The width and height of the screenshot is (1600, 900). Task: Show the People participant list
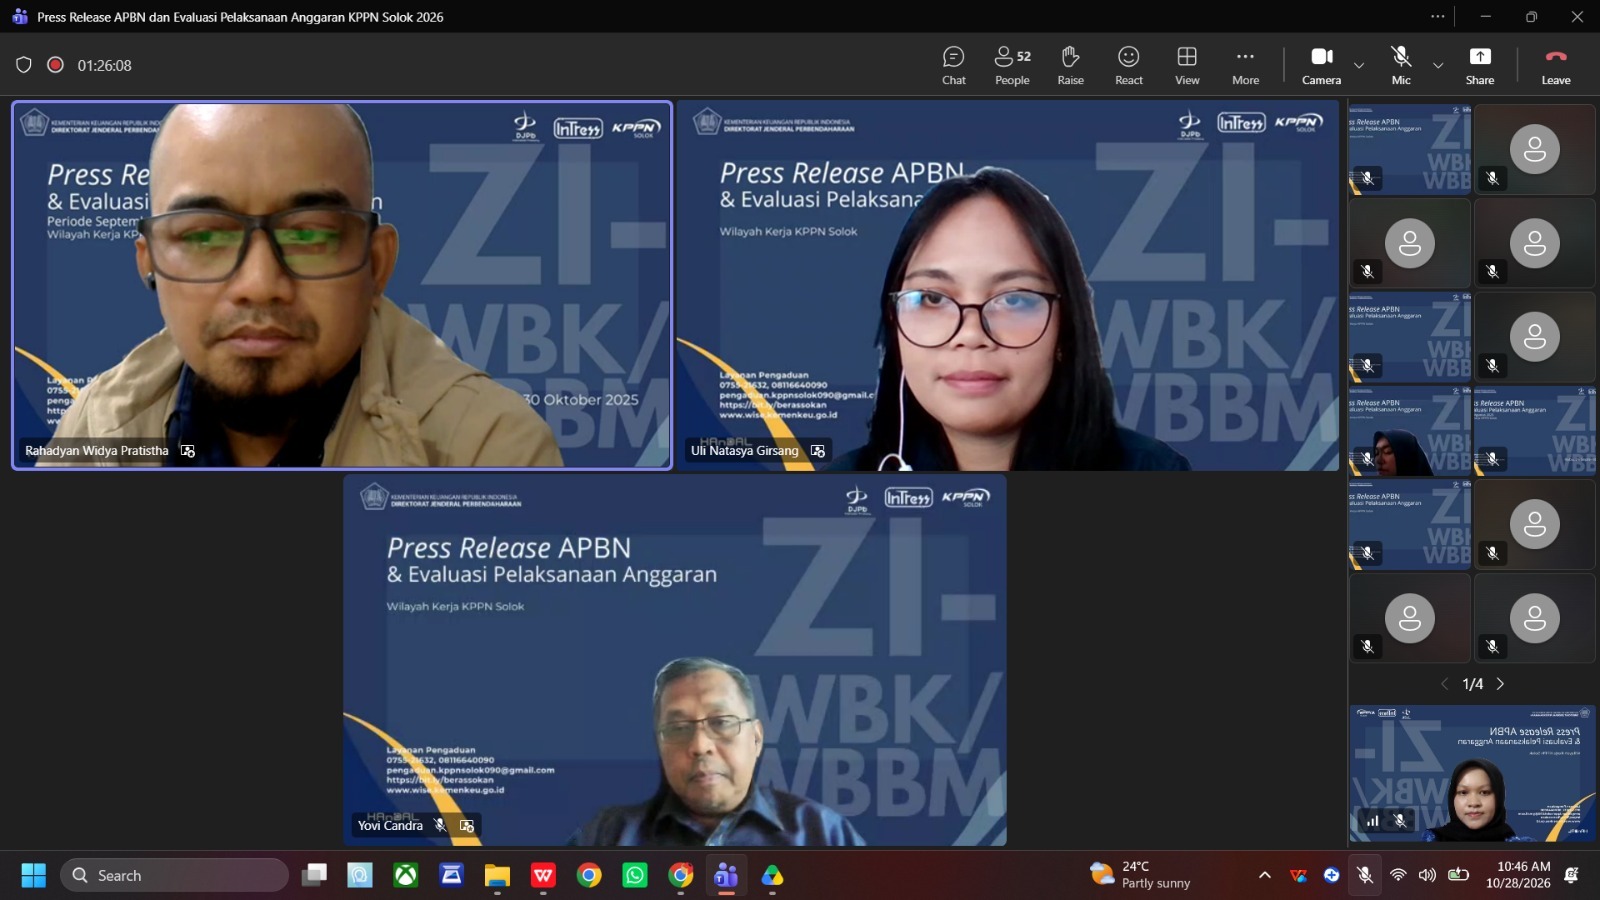pos(1012,65)
